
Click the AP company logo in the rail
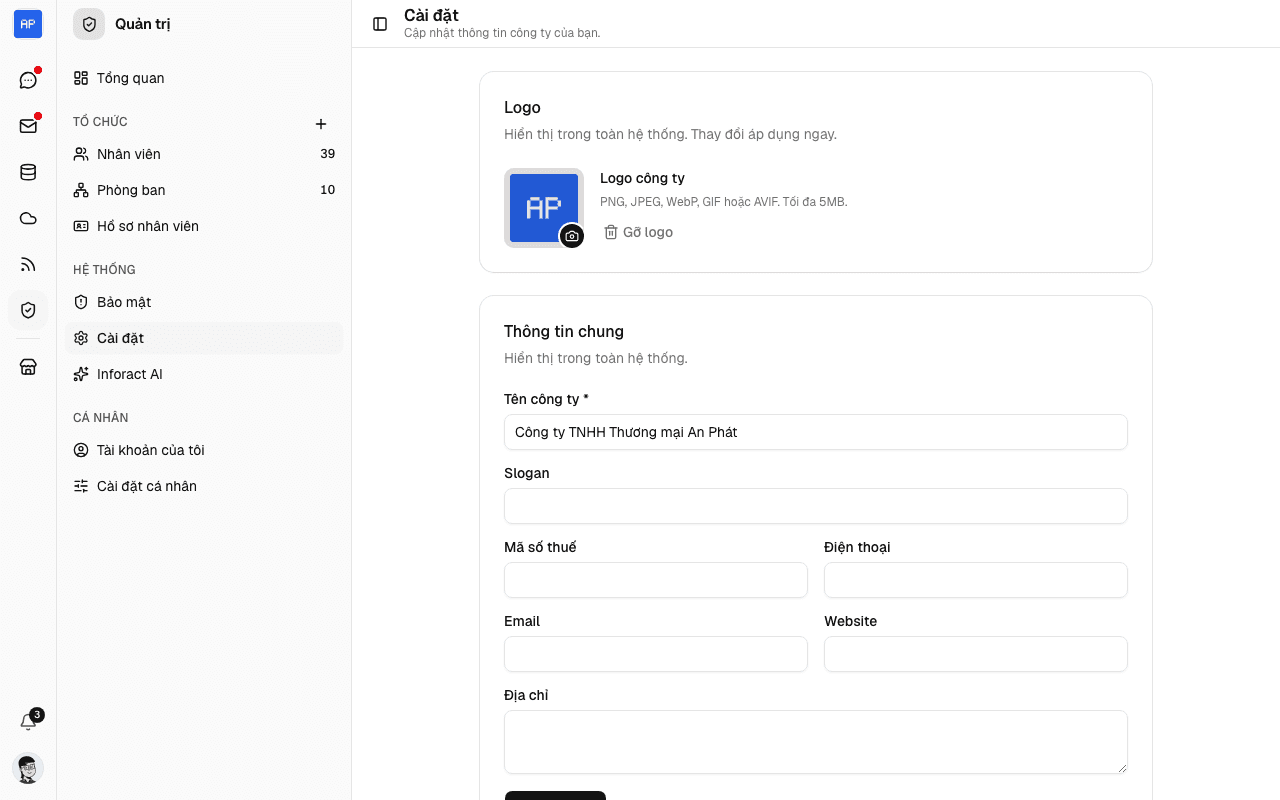(28, 24)
